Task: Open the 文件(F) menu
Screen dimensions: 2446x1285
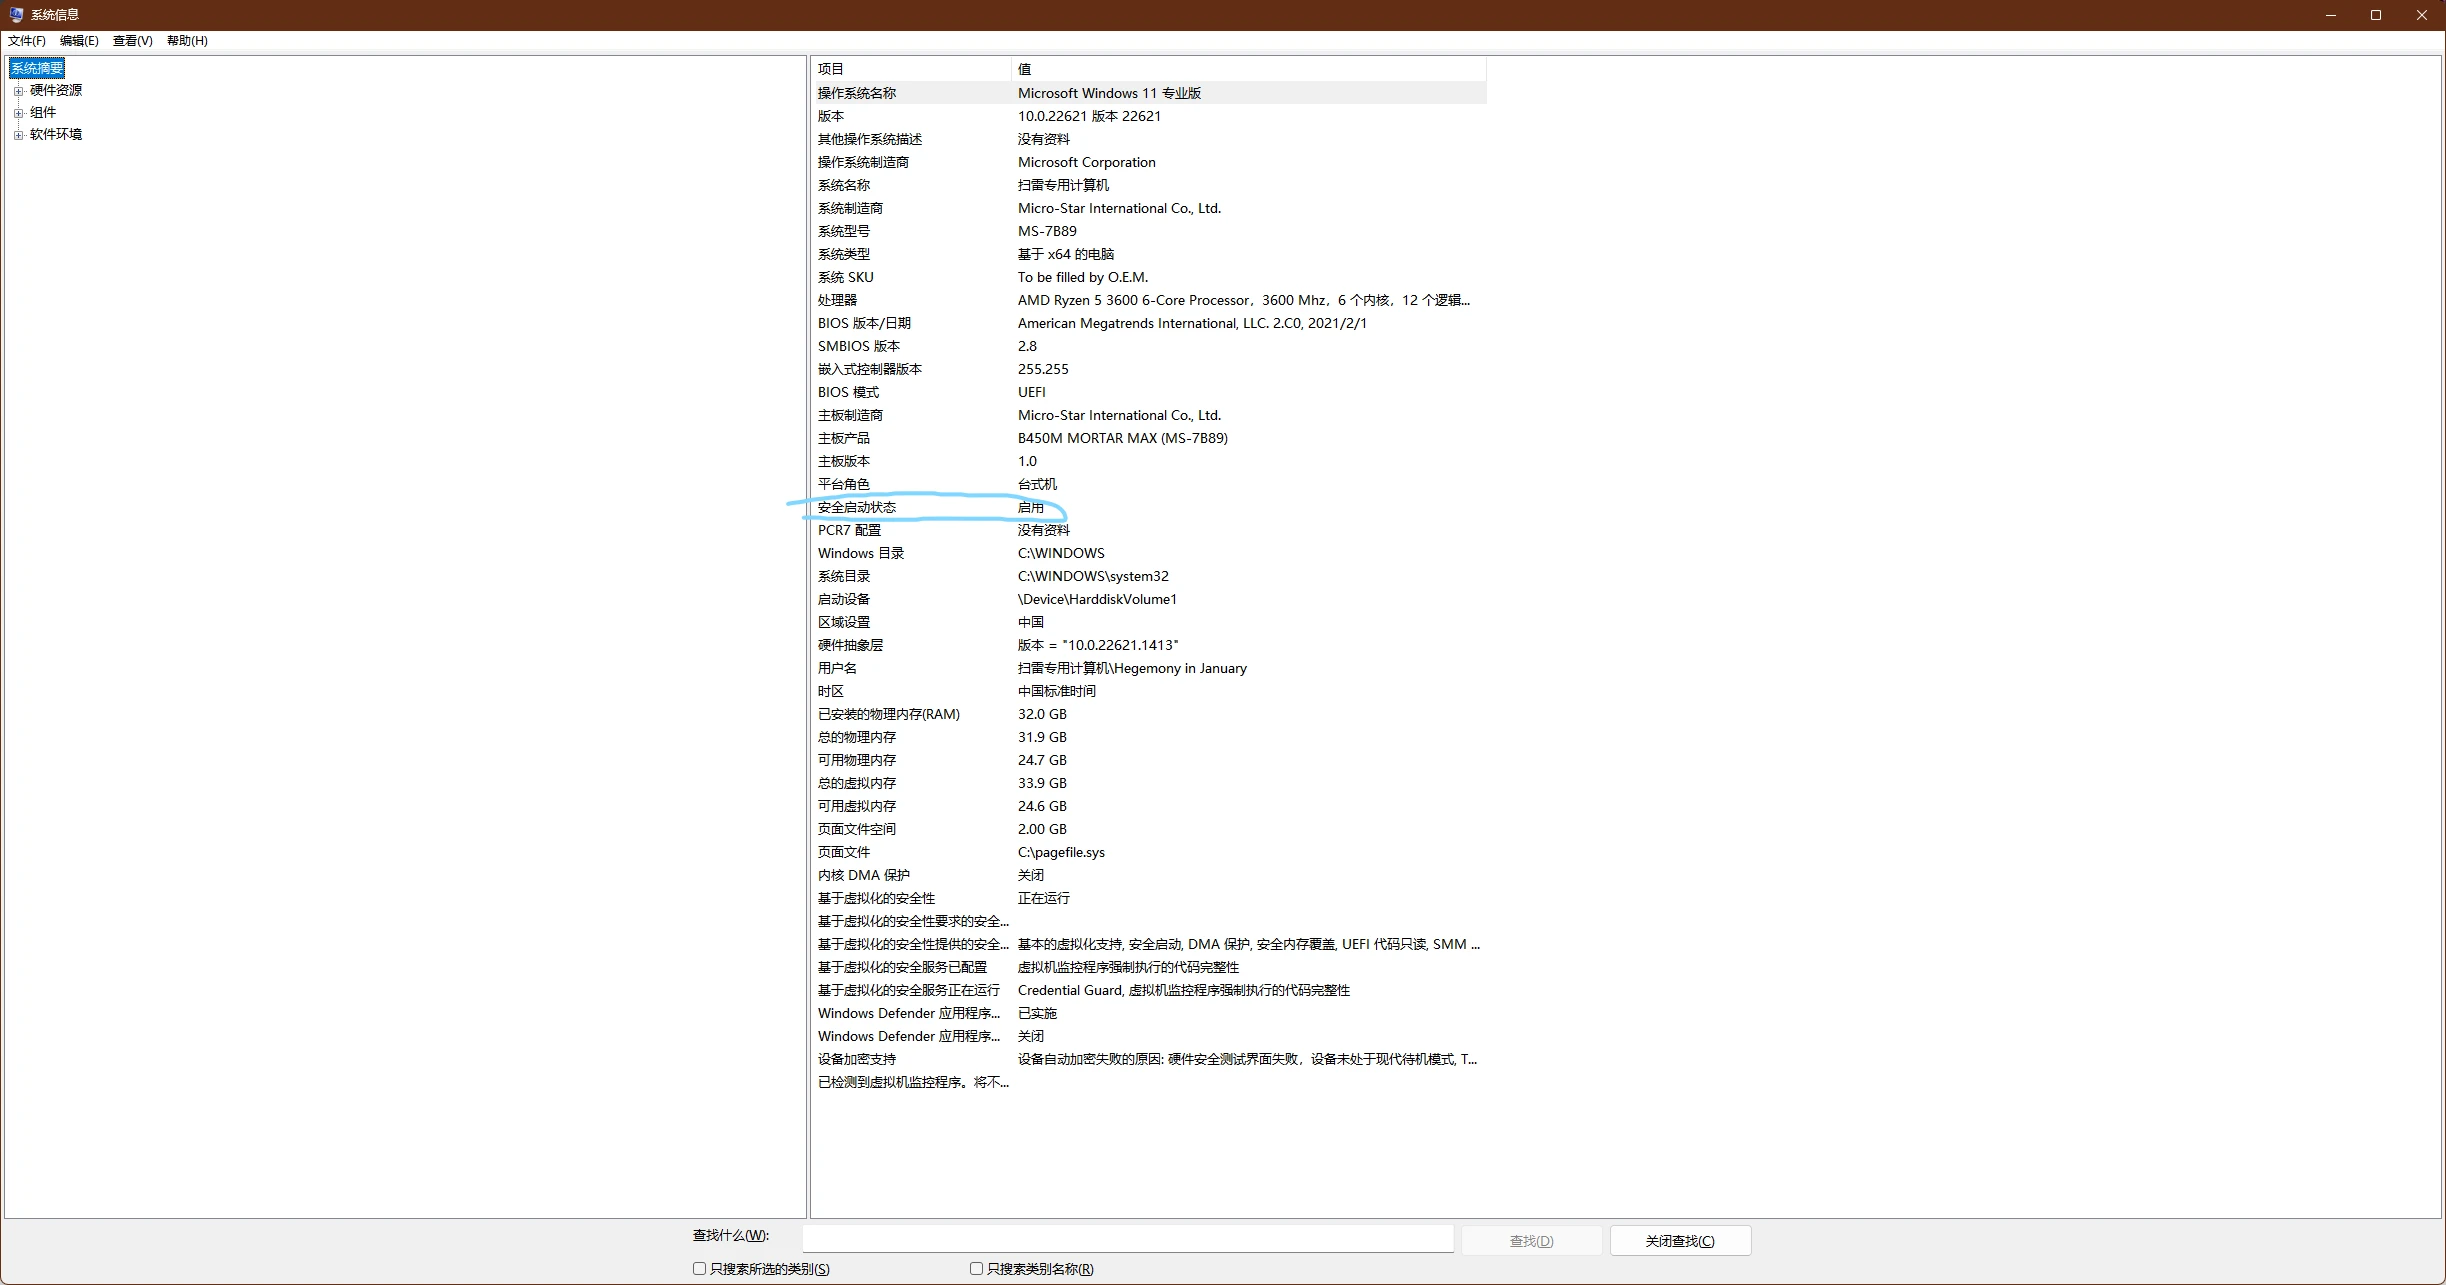Action: click(x=27, y=41)
